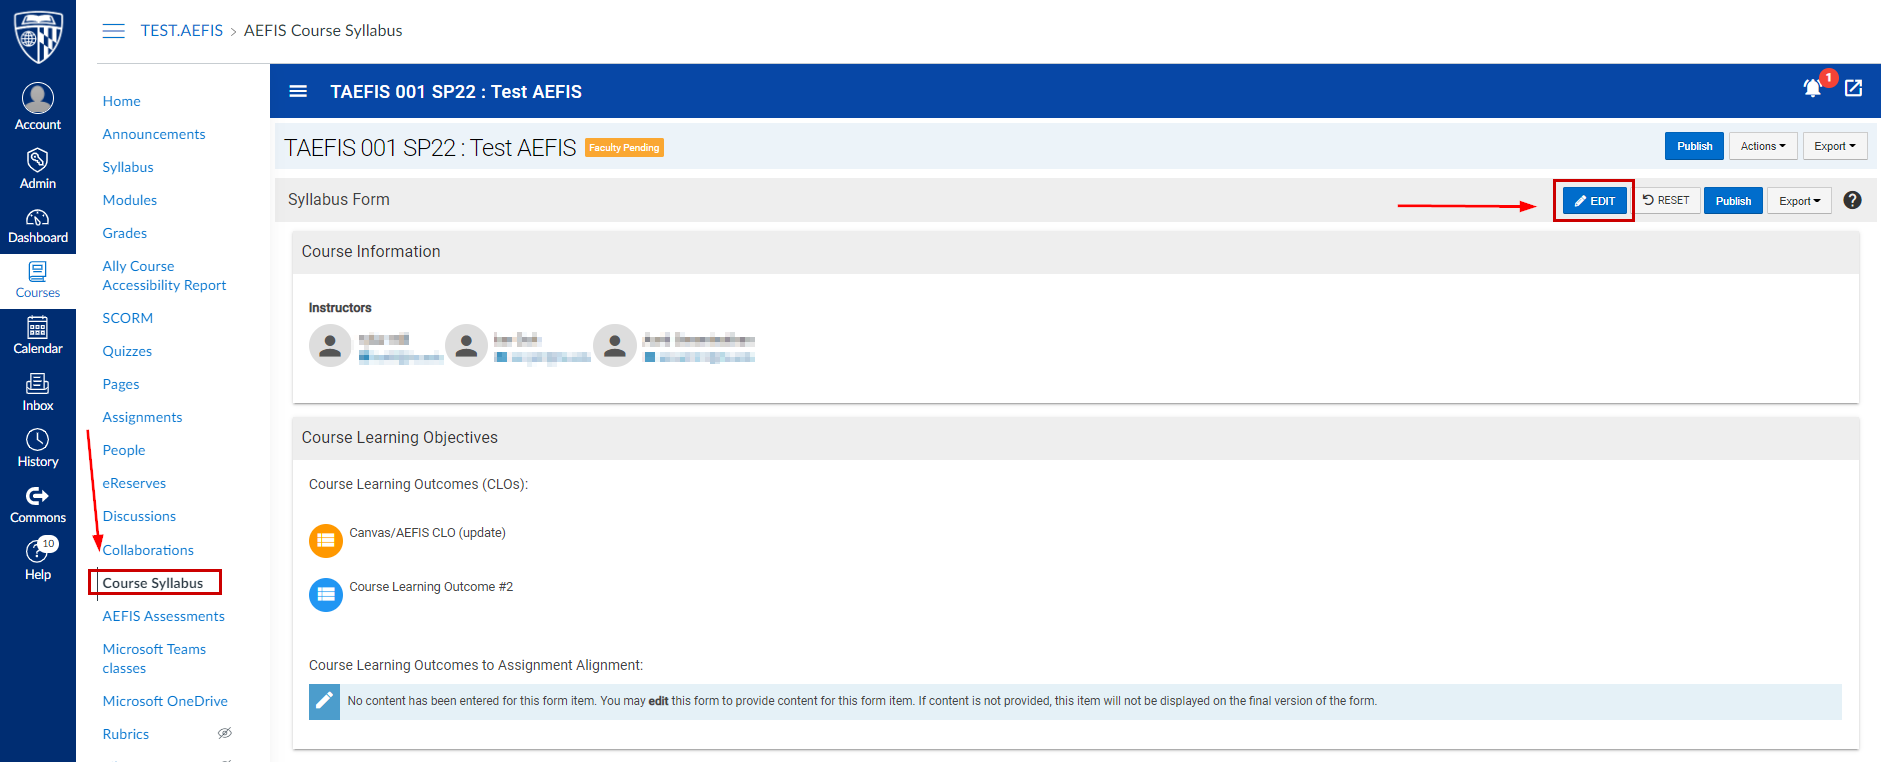Click the second instructor avatar

coord(466,346)
